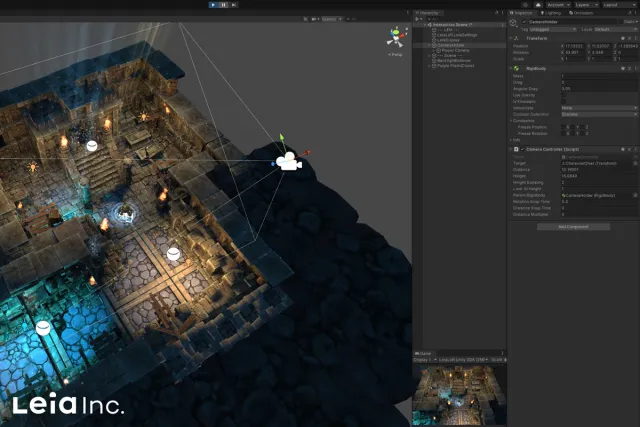The height and width of the screenshot is (427, 640).
Task: Click the Position X field
Action: [x=576, y=46]
